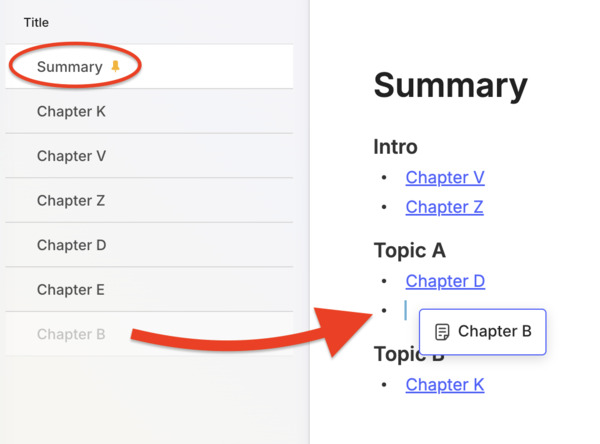Image resolution: width=600 pixels, height=444 pixels.
Task: Select the faded Chapter B list row
Action: 71,334
